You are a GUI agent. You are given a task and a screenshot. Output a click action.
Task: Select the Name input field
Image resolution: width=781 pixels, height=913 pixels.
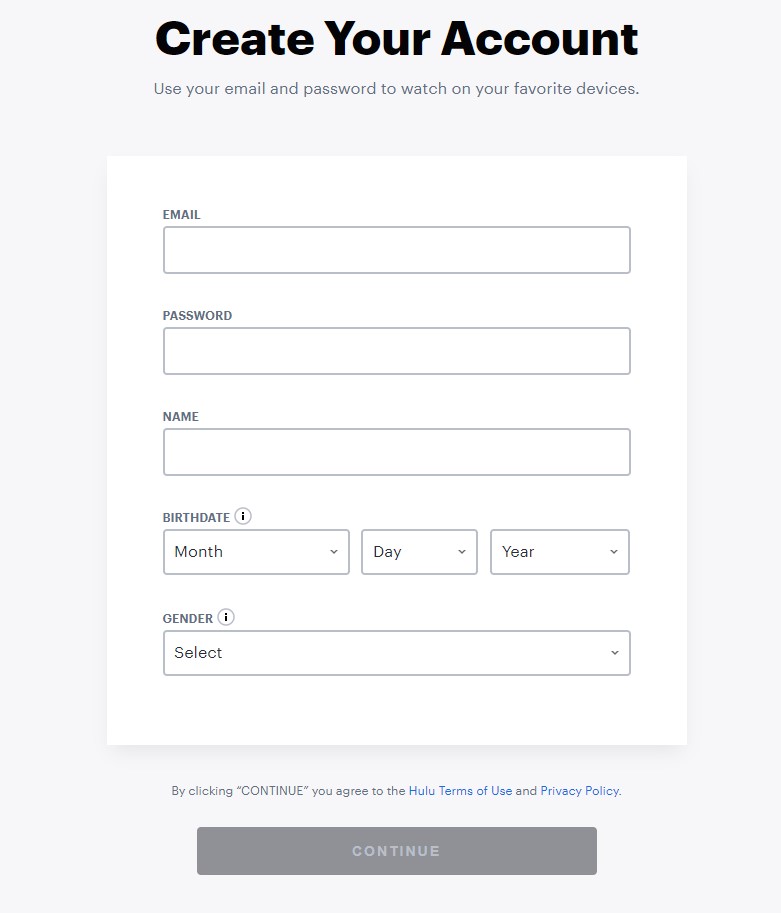(396, 452)
